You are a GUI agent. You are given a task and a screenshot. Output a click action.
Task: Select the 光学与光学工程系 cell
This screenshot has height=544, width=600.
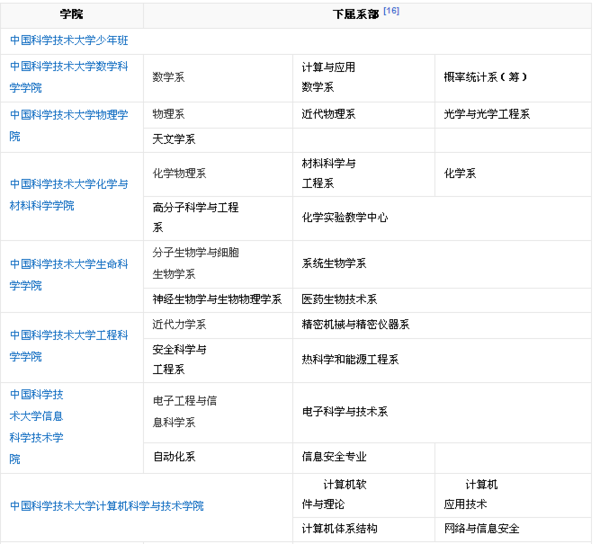click(x=513, y=114)
